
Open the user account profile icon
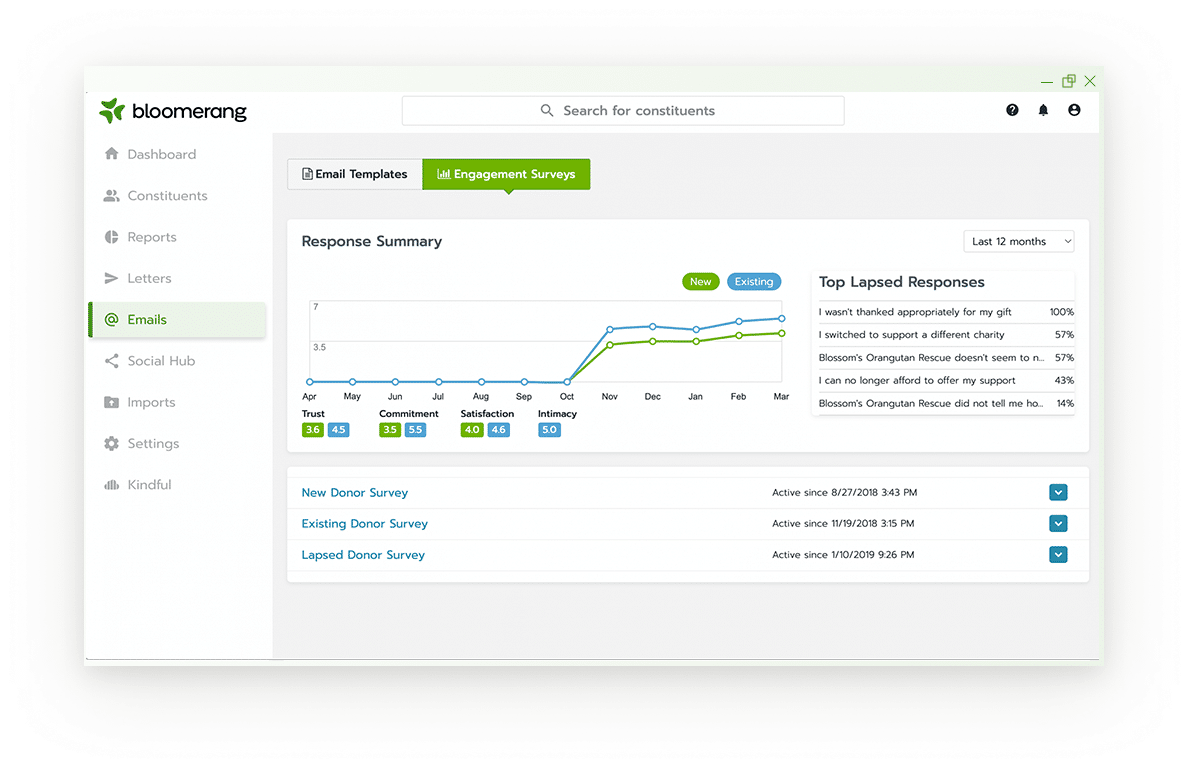pyautogui.click(x=1074, y=110)
